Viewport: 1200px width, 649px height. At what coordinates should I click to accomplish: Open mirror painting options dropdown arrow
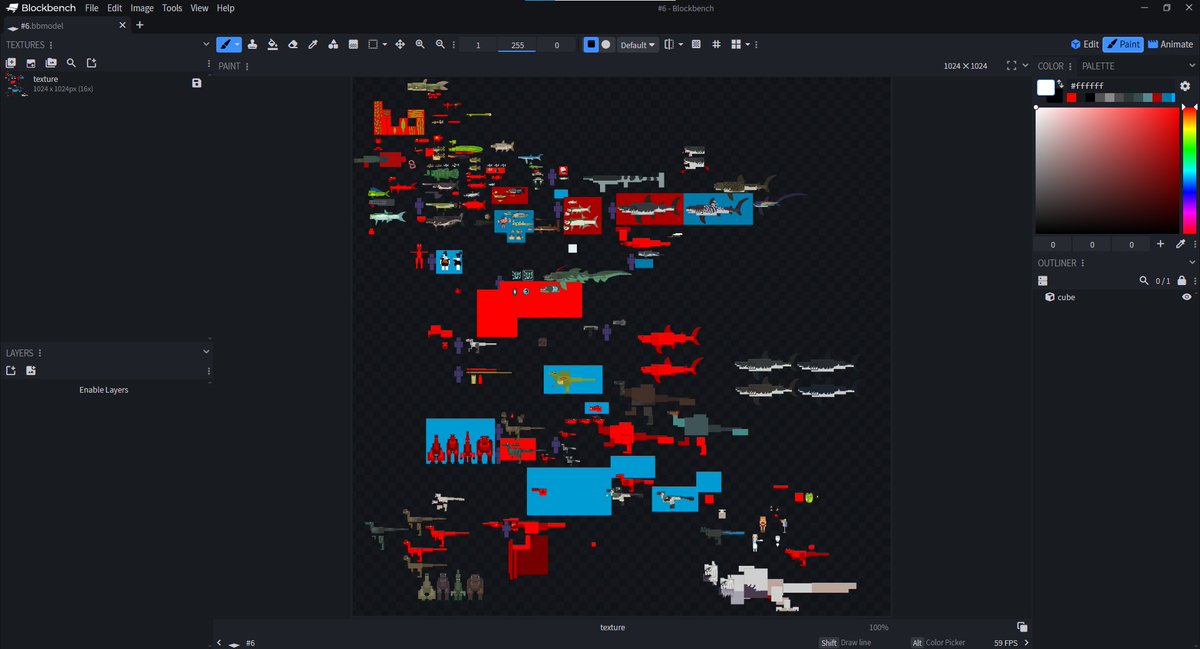tap(680, 44)
